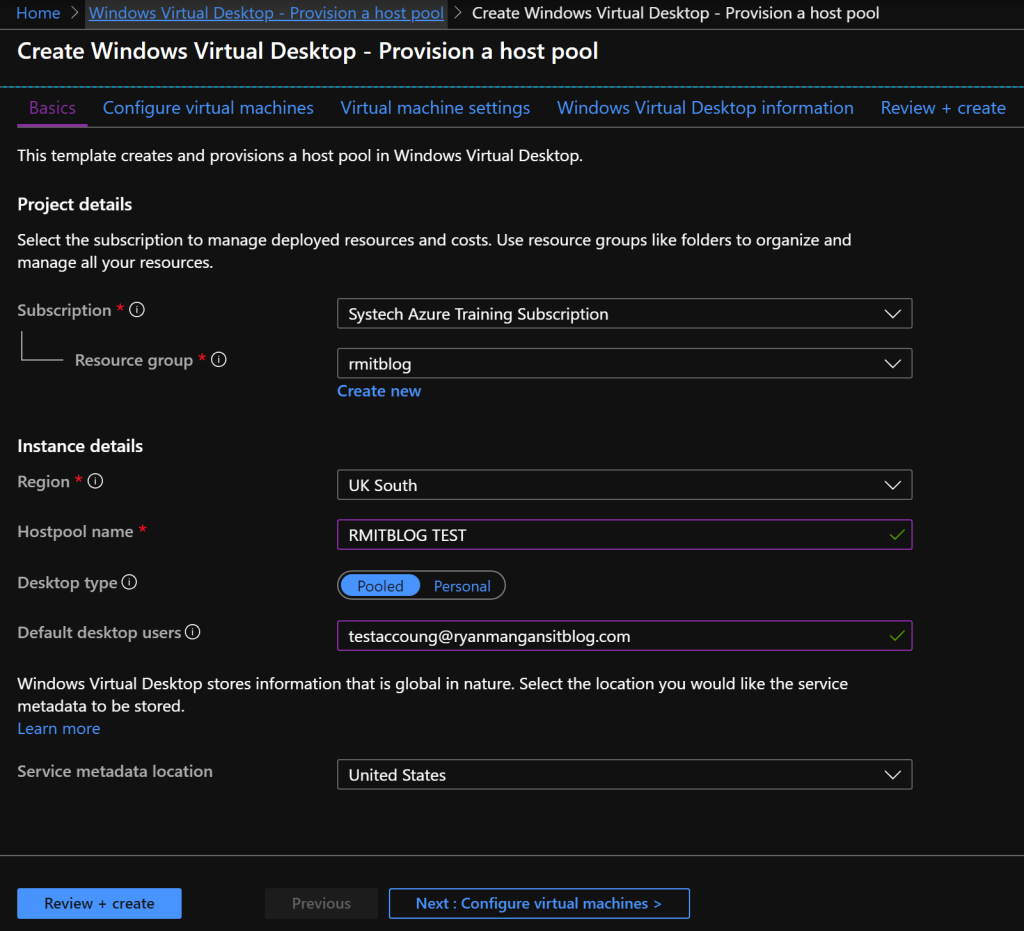Click the Service metadata location label
The height and width of the screenshot is (931, 1024).
coord(115,771)
